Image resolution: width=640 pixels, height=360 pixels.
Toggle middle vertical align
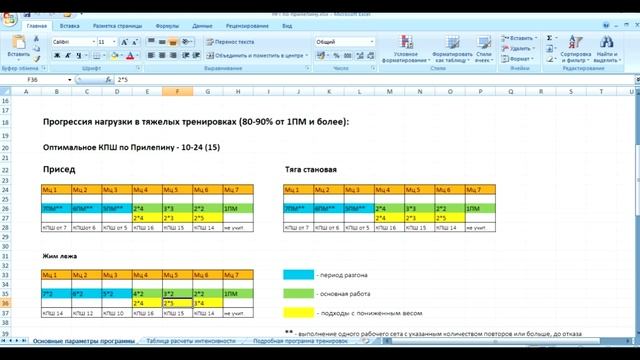coord(162,42)
